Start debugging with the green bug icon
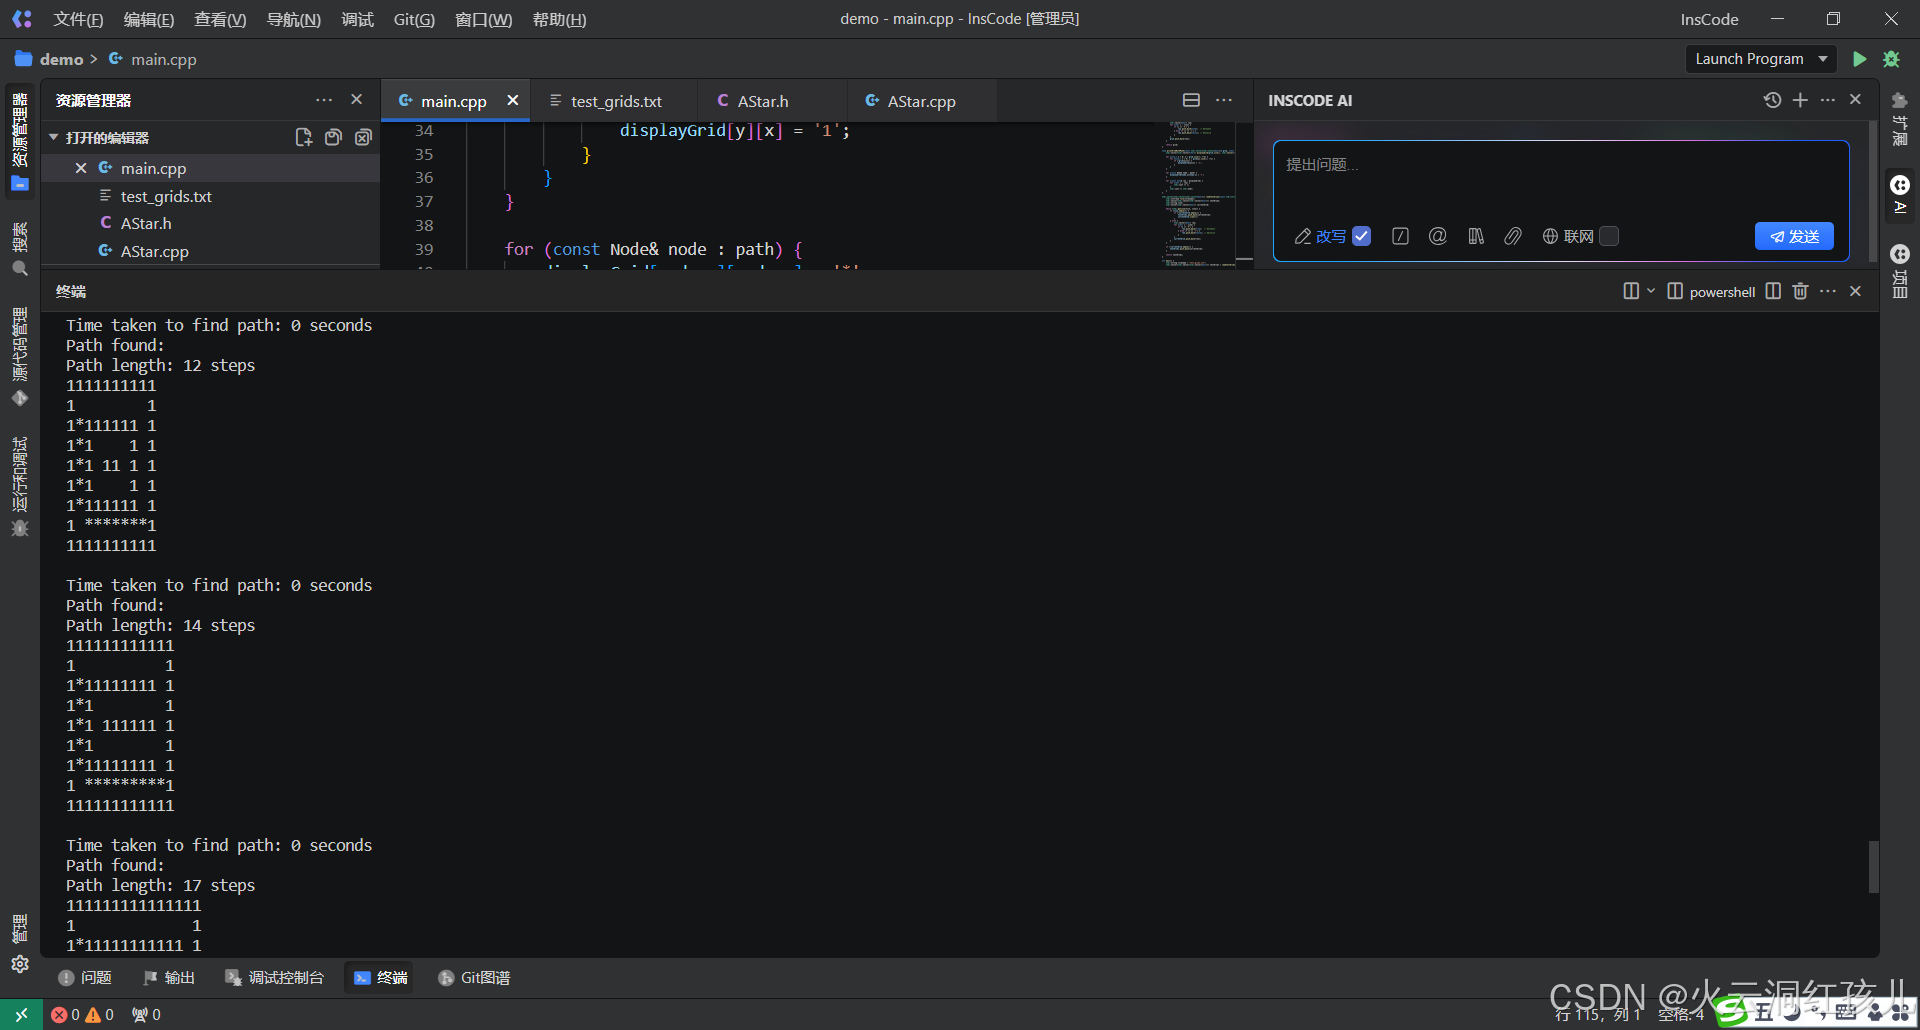 coord(1891,59)
